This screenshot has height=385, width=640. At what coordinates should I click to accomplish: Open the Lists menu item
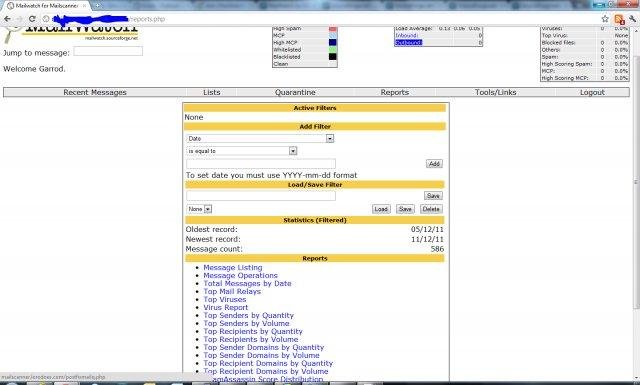(x=211, y=92)
